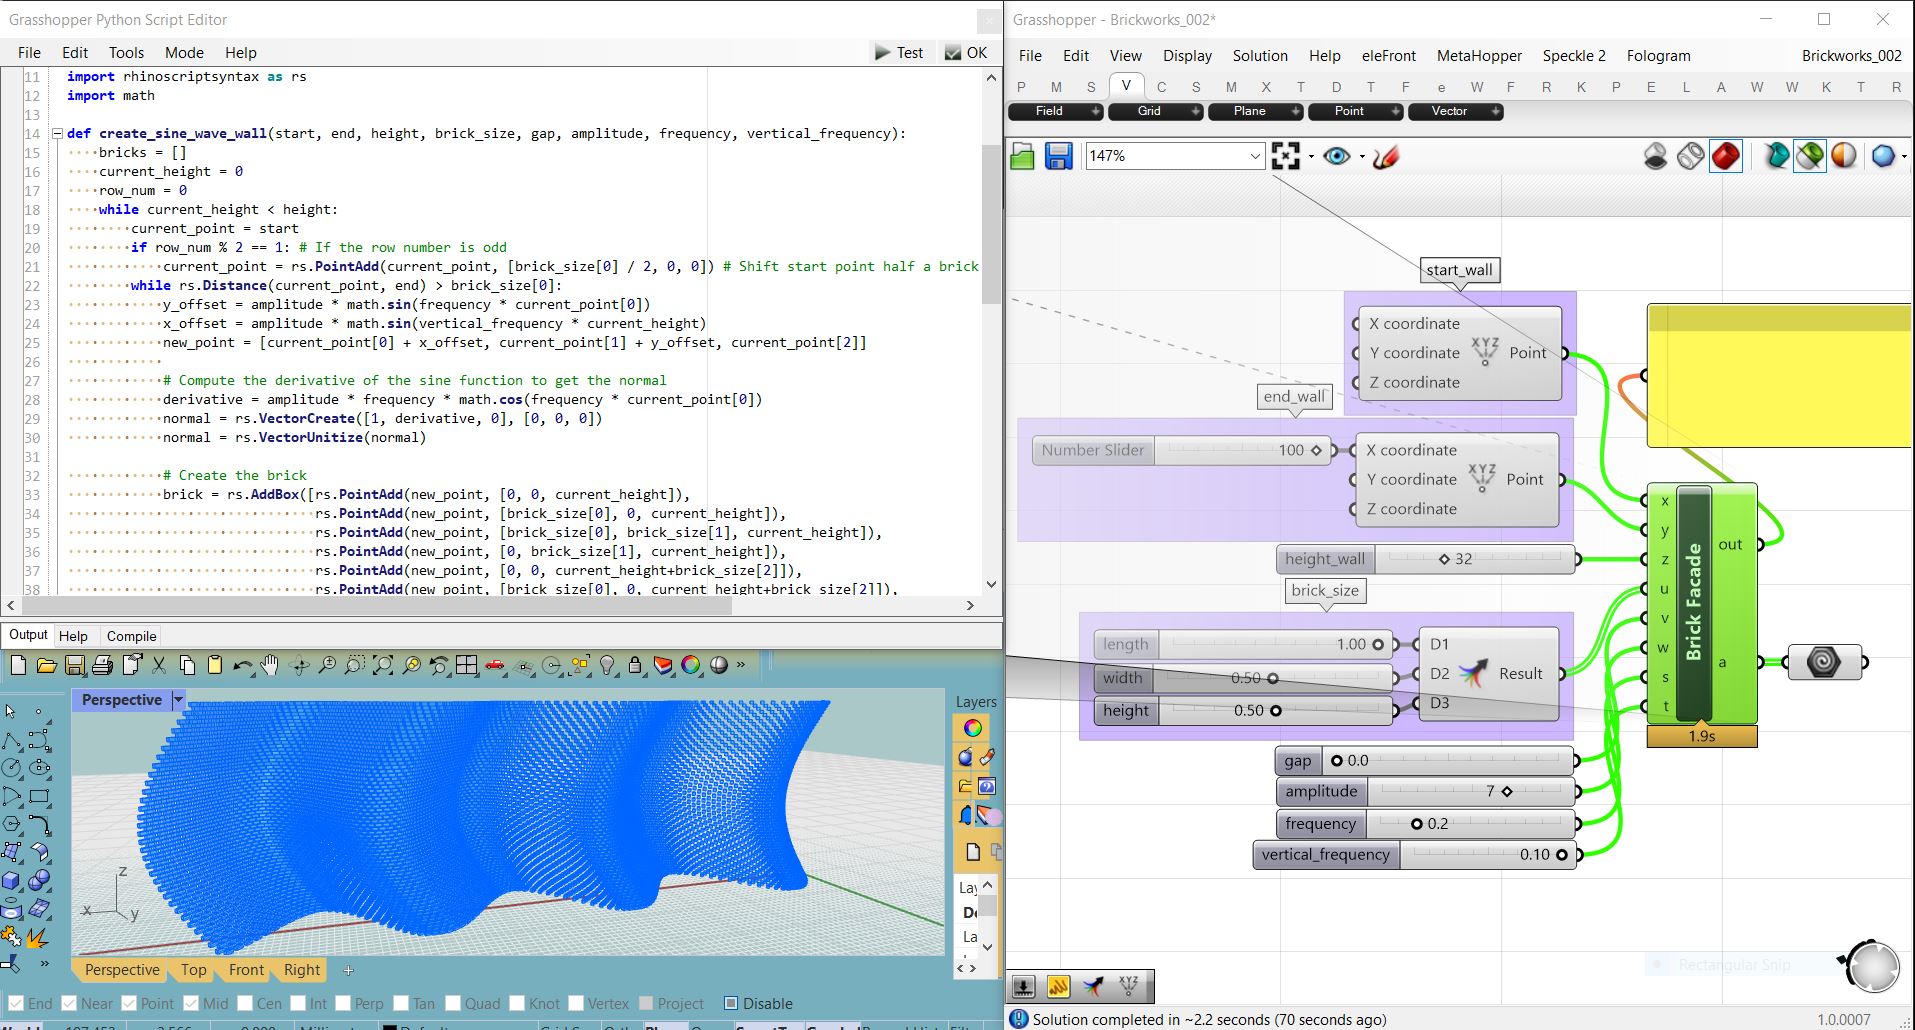The height and width of the screenshot is (1030, 1915).
Task: Click the zoom extents icon in Grasshopper canvas toolbar
Action: [x=1285, y=156]
